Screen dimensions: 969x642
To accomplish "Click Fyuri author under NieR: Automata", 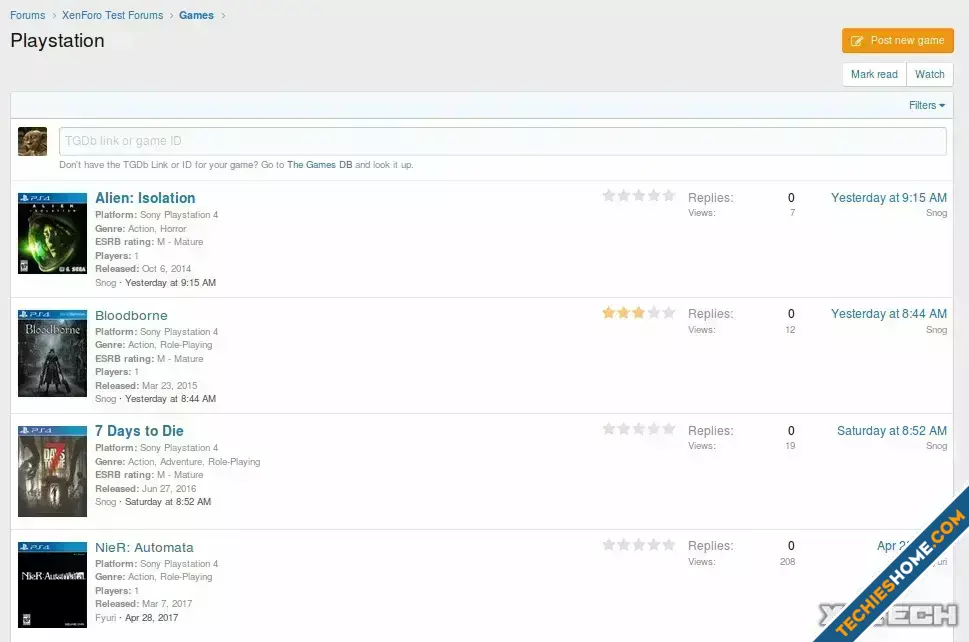I will coord(106,618).
